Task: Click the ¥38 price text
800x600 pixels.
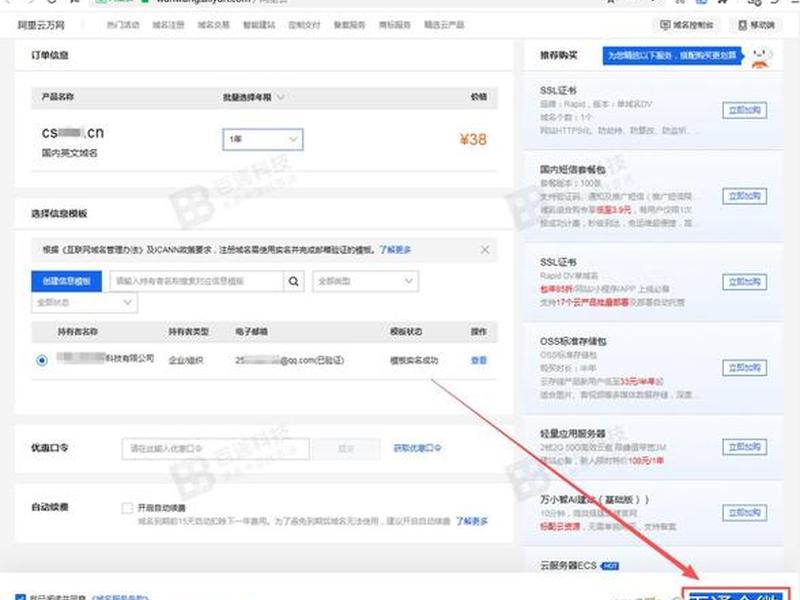Action: click(x=473, y=139)
